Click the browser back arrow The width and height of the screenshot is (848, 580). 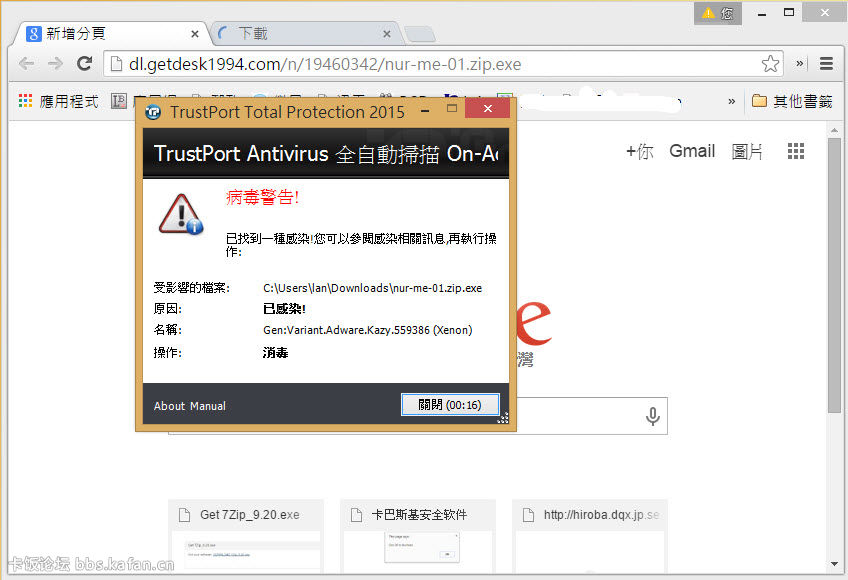pos(26,64)
